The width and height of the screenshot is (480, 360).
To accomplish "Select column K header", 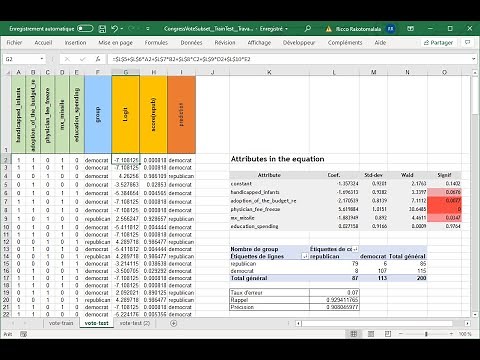I will [x=269, y=72].
